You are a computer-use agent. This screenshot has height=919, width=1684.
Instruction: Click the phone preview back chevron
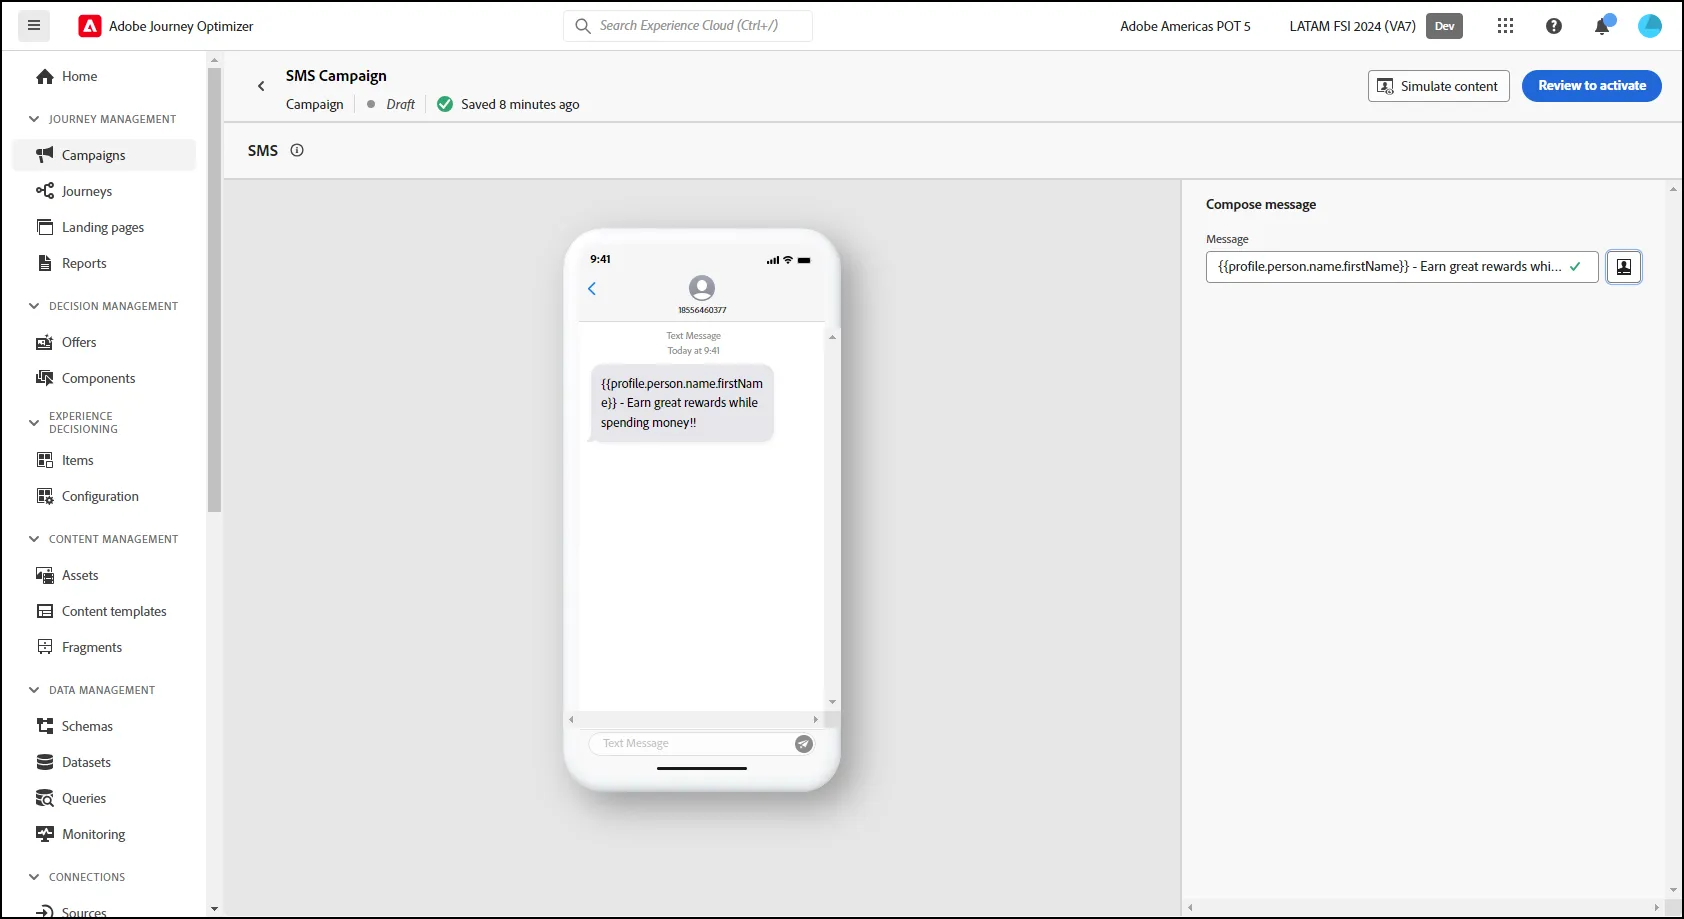click(x=592, y=289)
